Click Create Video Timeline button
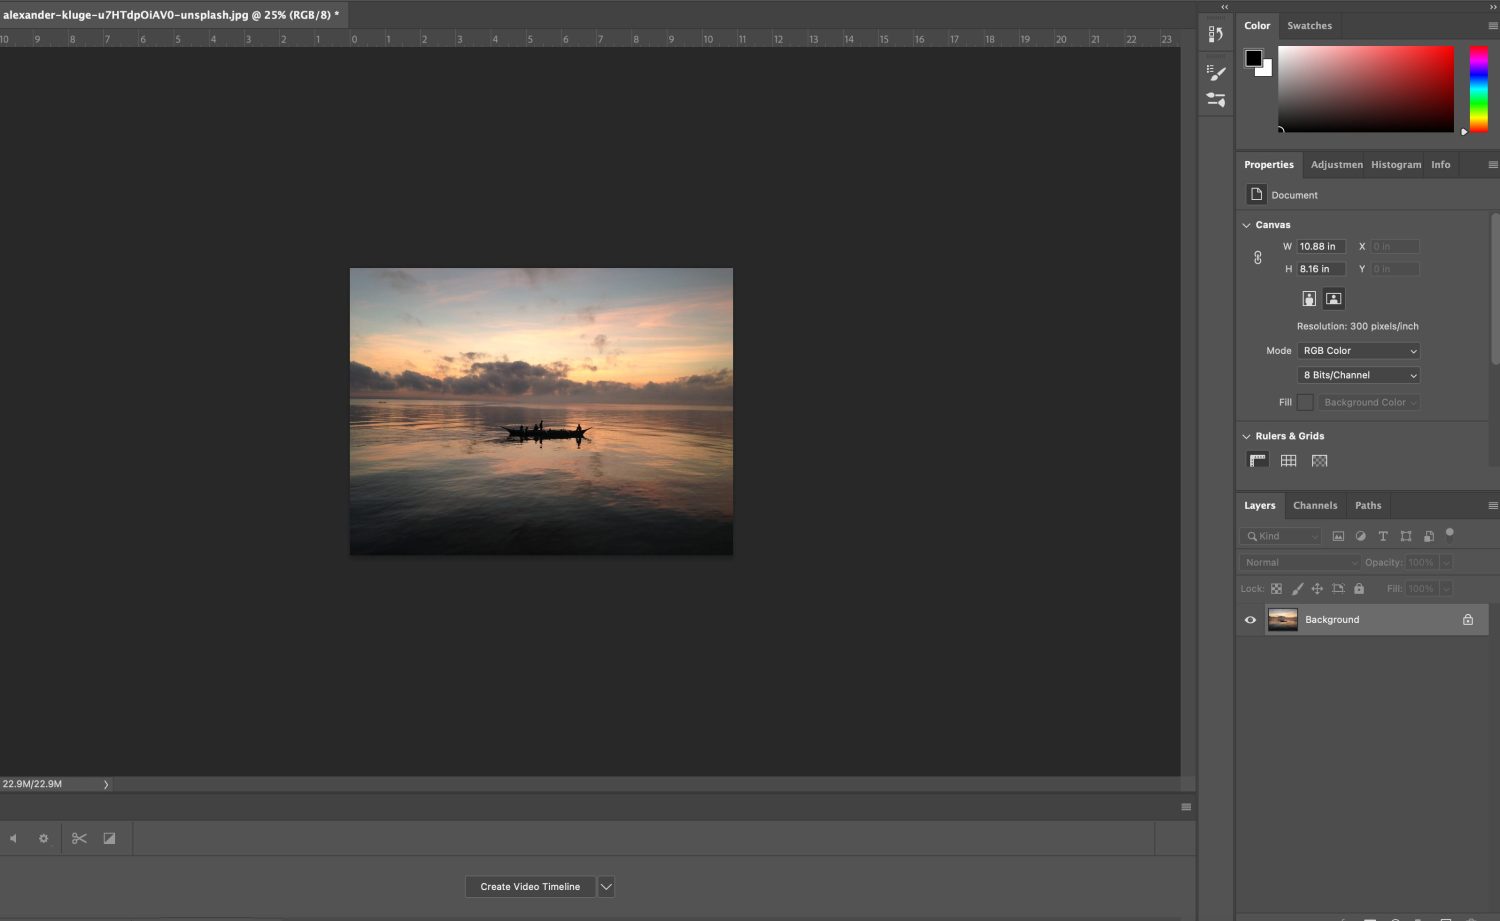 click(530, 887)
